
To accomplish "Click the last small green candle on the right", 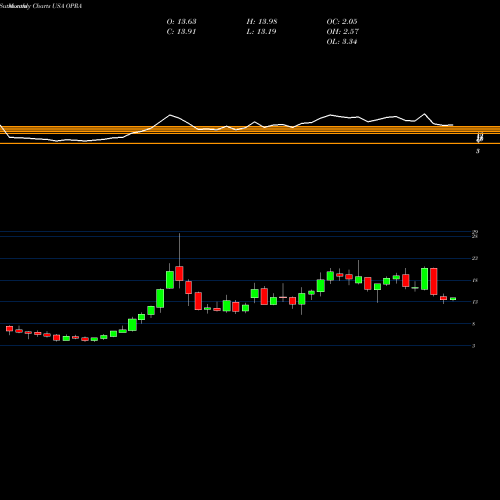I will [x=453, y=299].
